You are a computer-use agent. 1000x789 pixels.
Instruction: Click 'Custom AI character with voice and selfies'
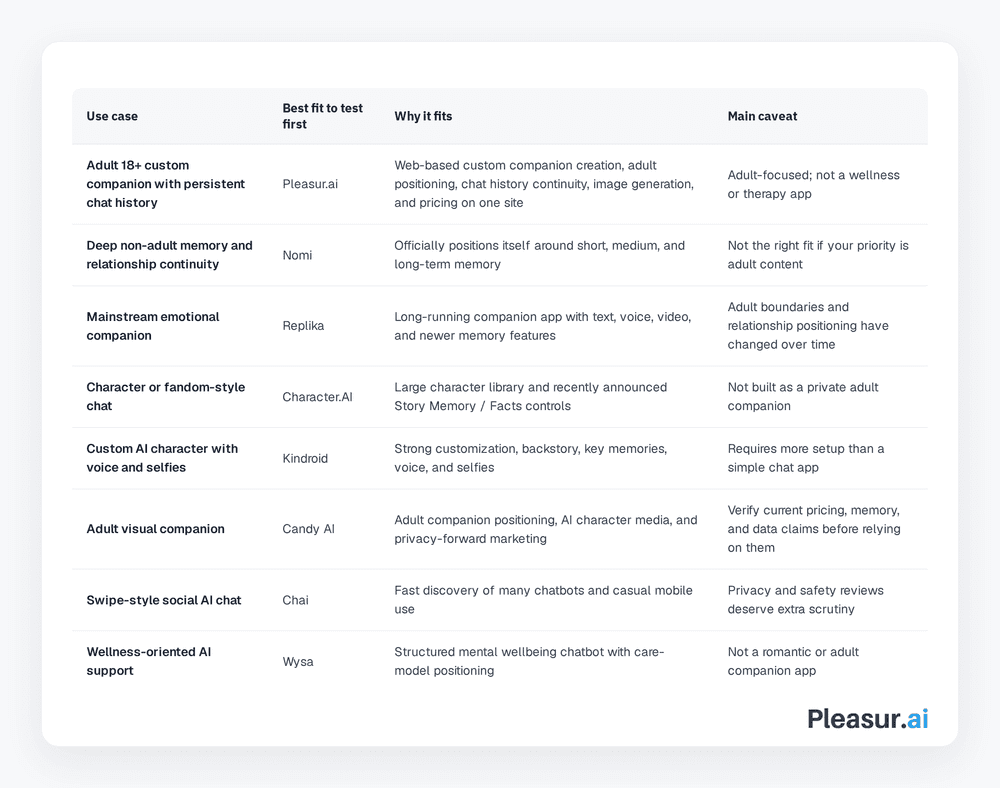coord(162,458)
